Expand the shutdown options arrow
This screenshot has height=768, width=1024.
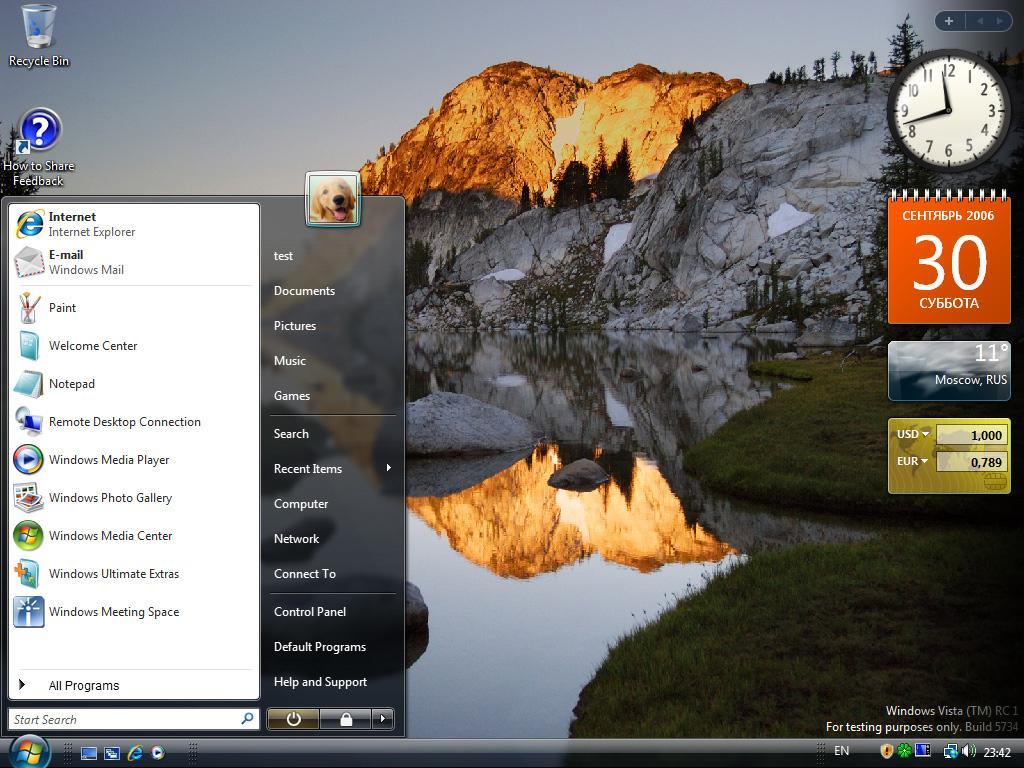tap(382, 719)
